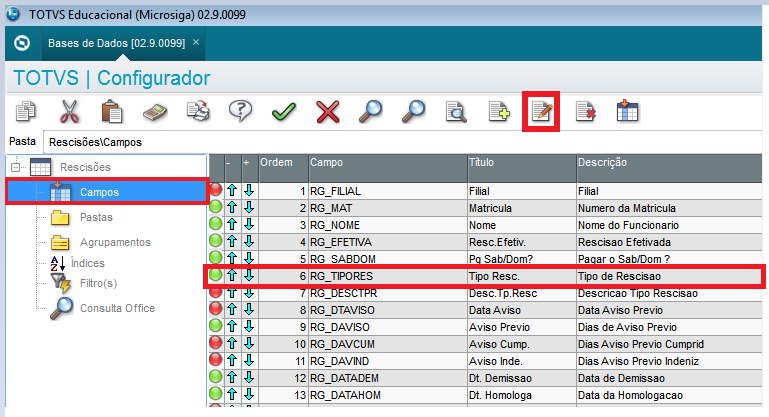Select the RG_DAVCUM field cell
This screenshot has height=417, width=769.
[387, 344]
